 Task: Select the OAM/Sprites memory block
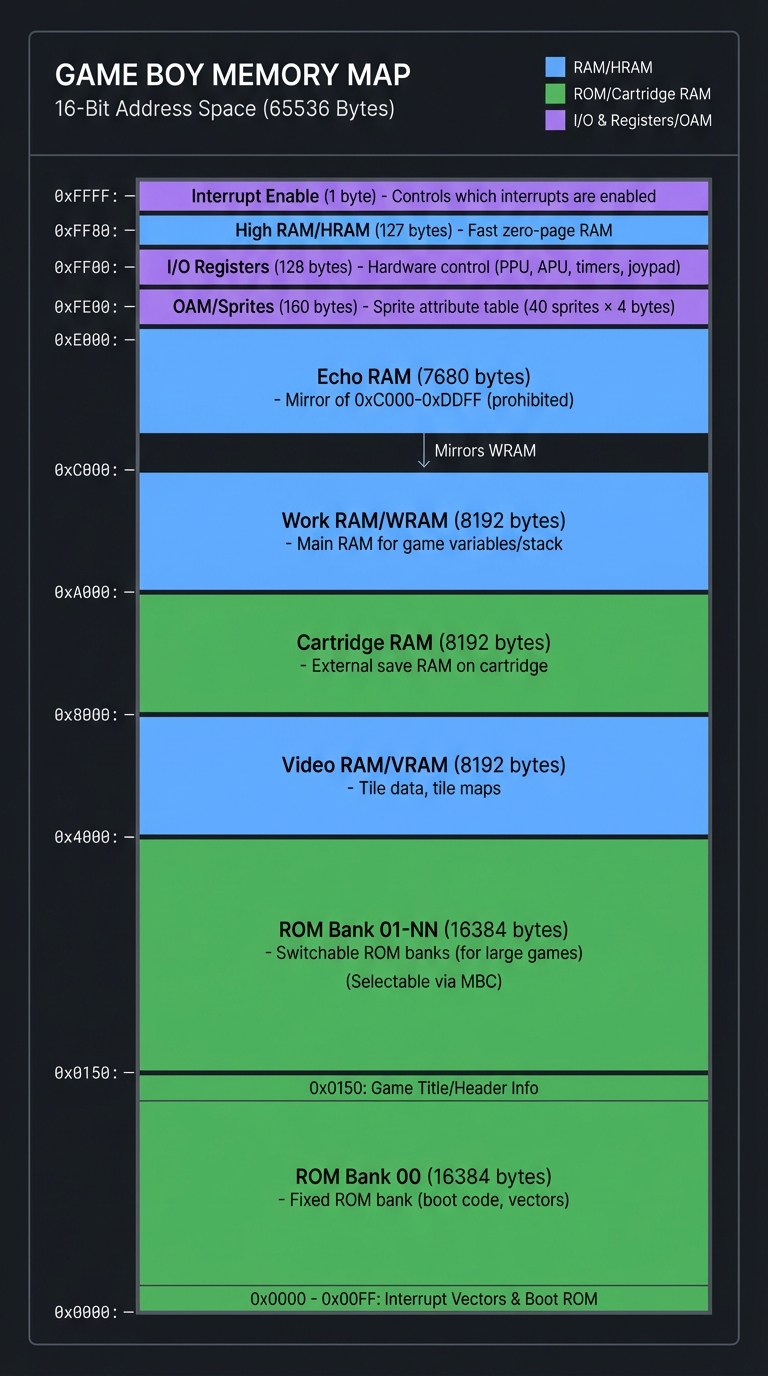423,307
